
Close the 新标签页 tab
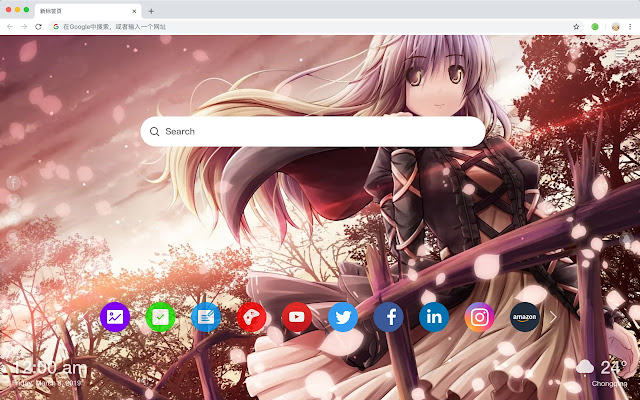134,11
